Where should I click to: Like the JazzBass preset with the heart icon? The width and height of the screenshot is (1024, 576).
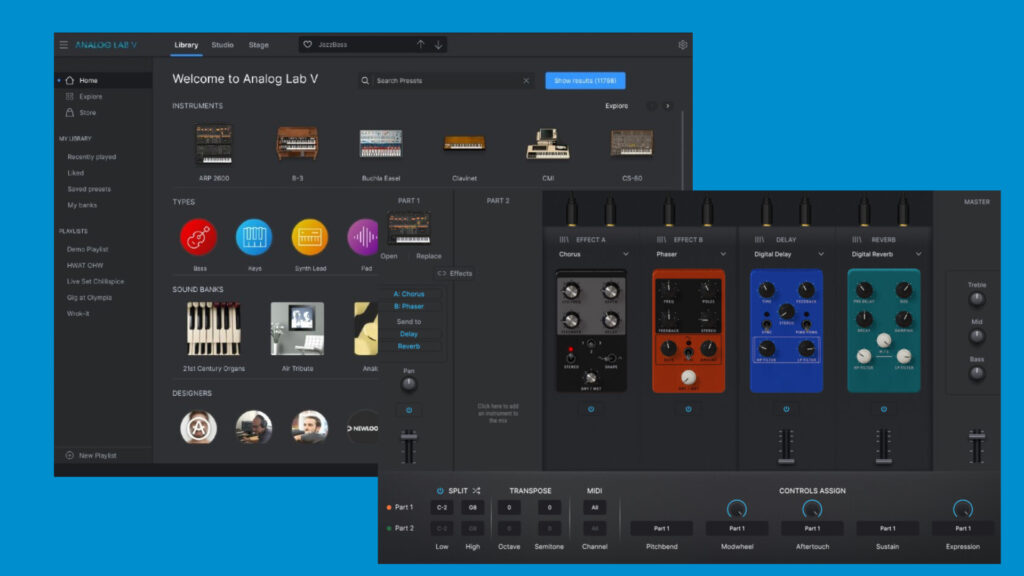coord(308,45)
